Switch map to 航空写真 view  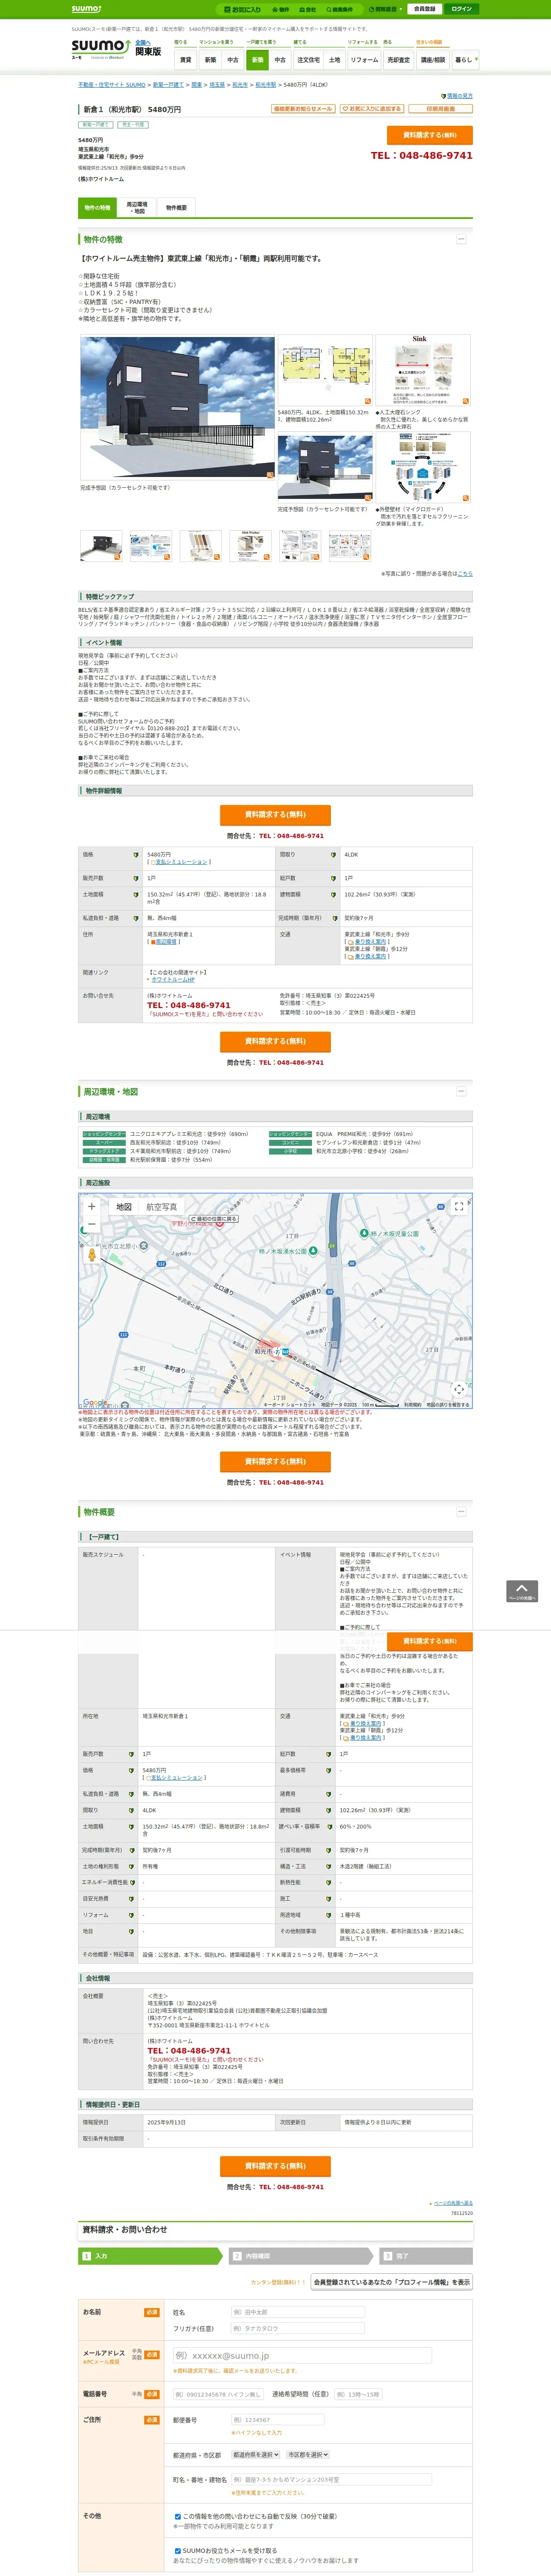click(161, 1207)
